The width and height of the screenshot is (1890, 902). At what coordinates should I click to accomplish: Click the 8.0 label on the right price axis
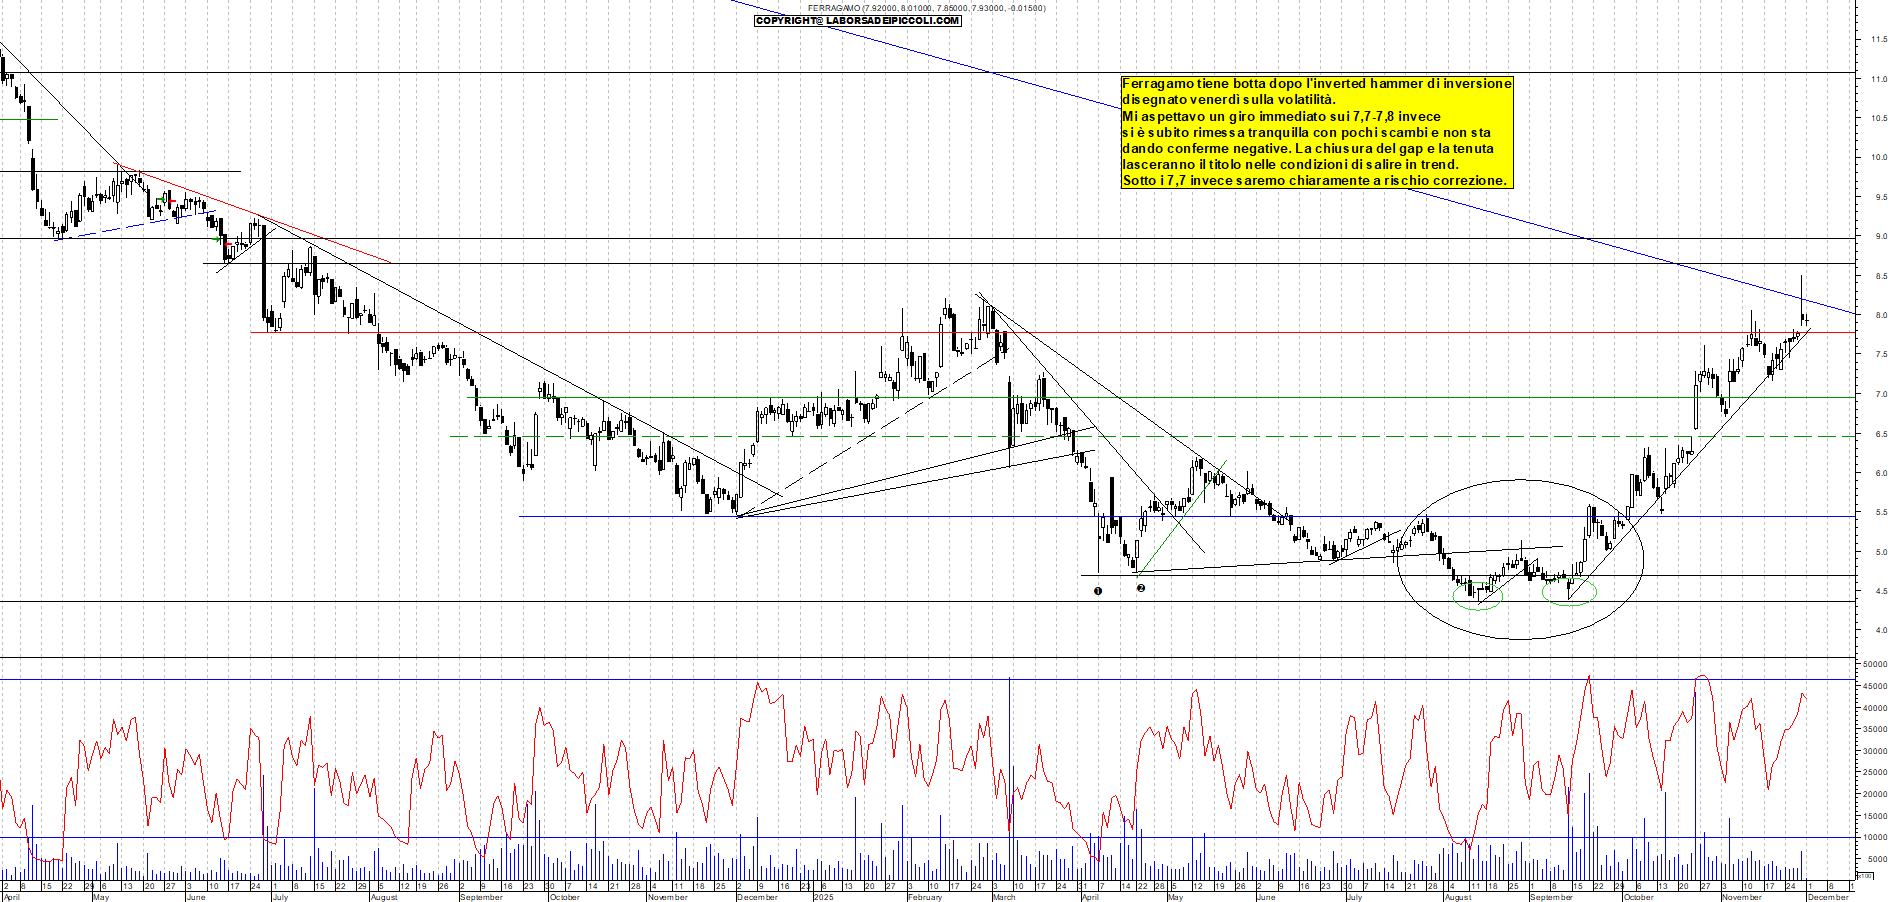tap(1883, 314)
